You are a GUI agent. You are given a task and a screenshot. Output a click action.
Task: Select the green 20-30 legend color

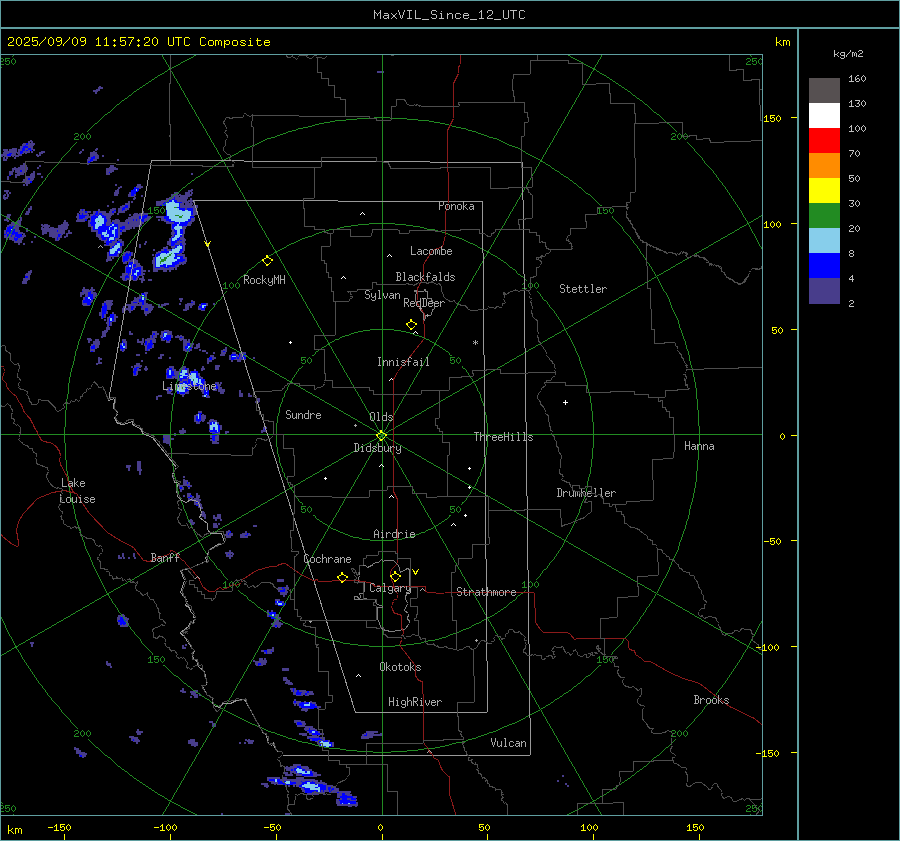pos(824,216)
